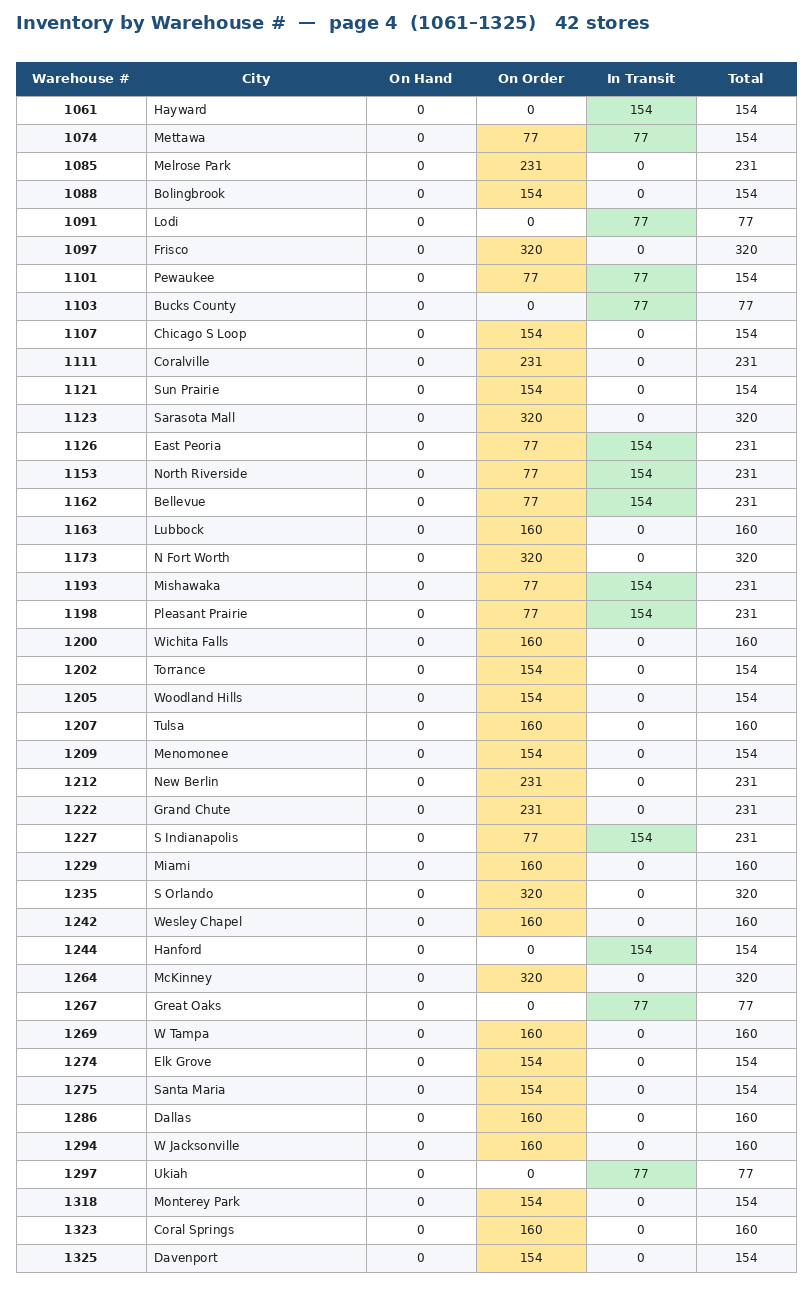This screenshot has height=1296, width=812.
Task: Click the On Order column header
Action: [x=531, y=79]
